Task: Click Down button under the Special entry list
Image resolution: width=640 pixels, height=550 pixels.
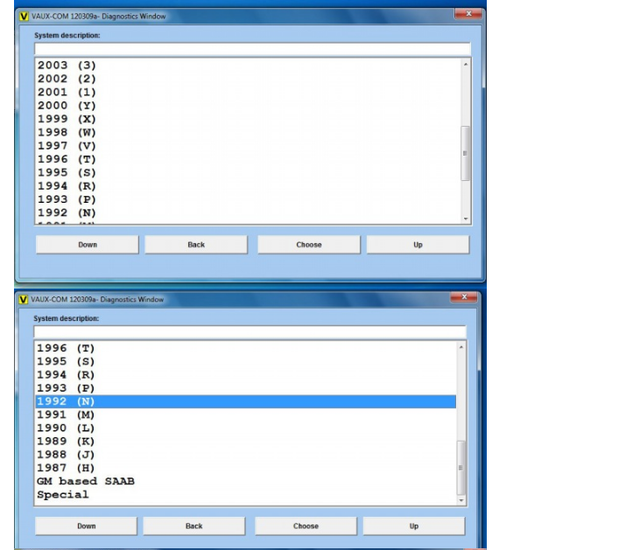Action: coord(87,526)
